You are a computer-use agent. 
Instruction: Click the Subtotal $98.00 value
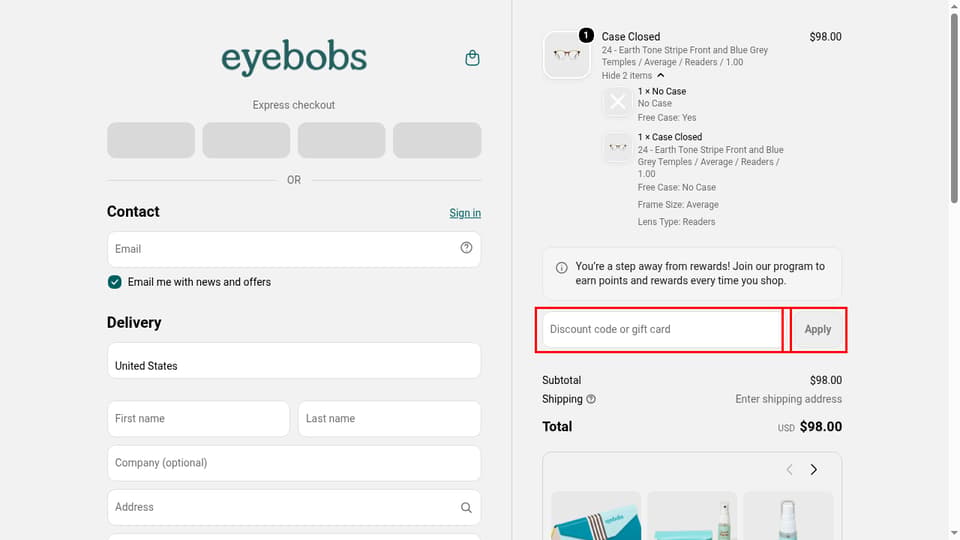tap(825, 380)
